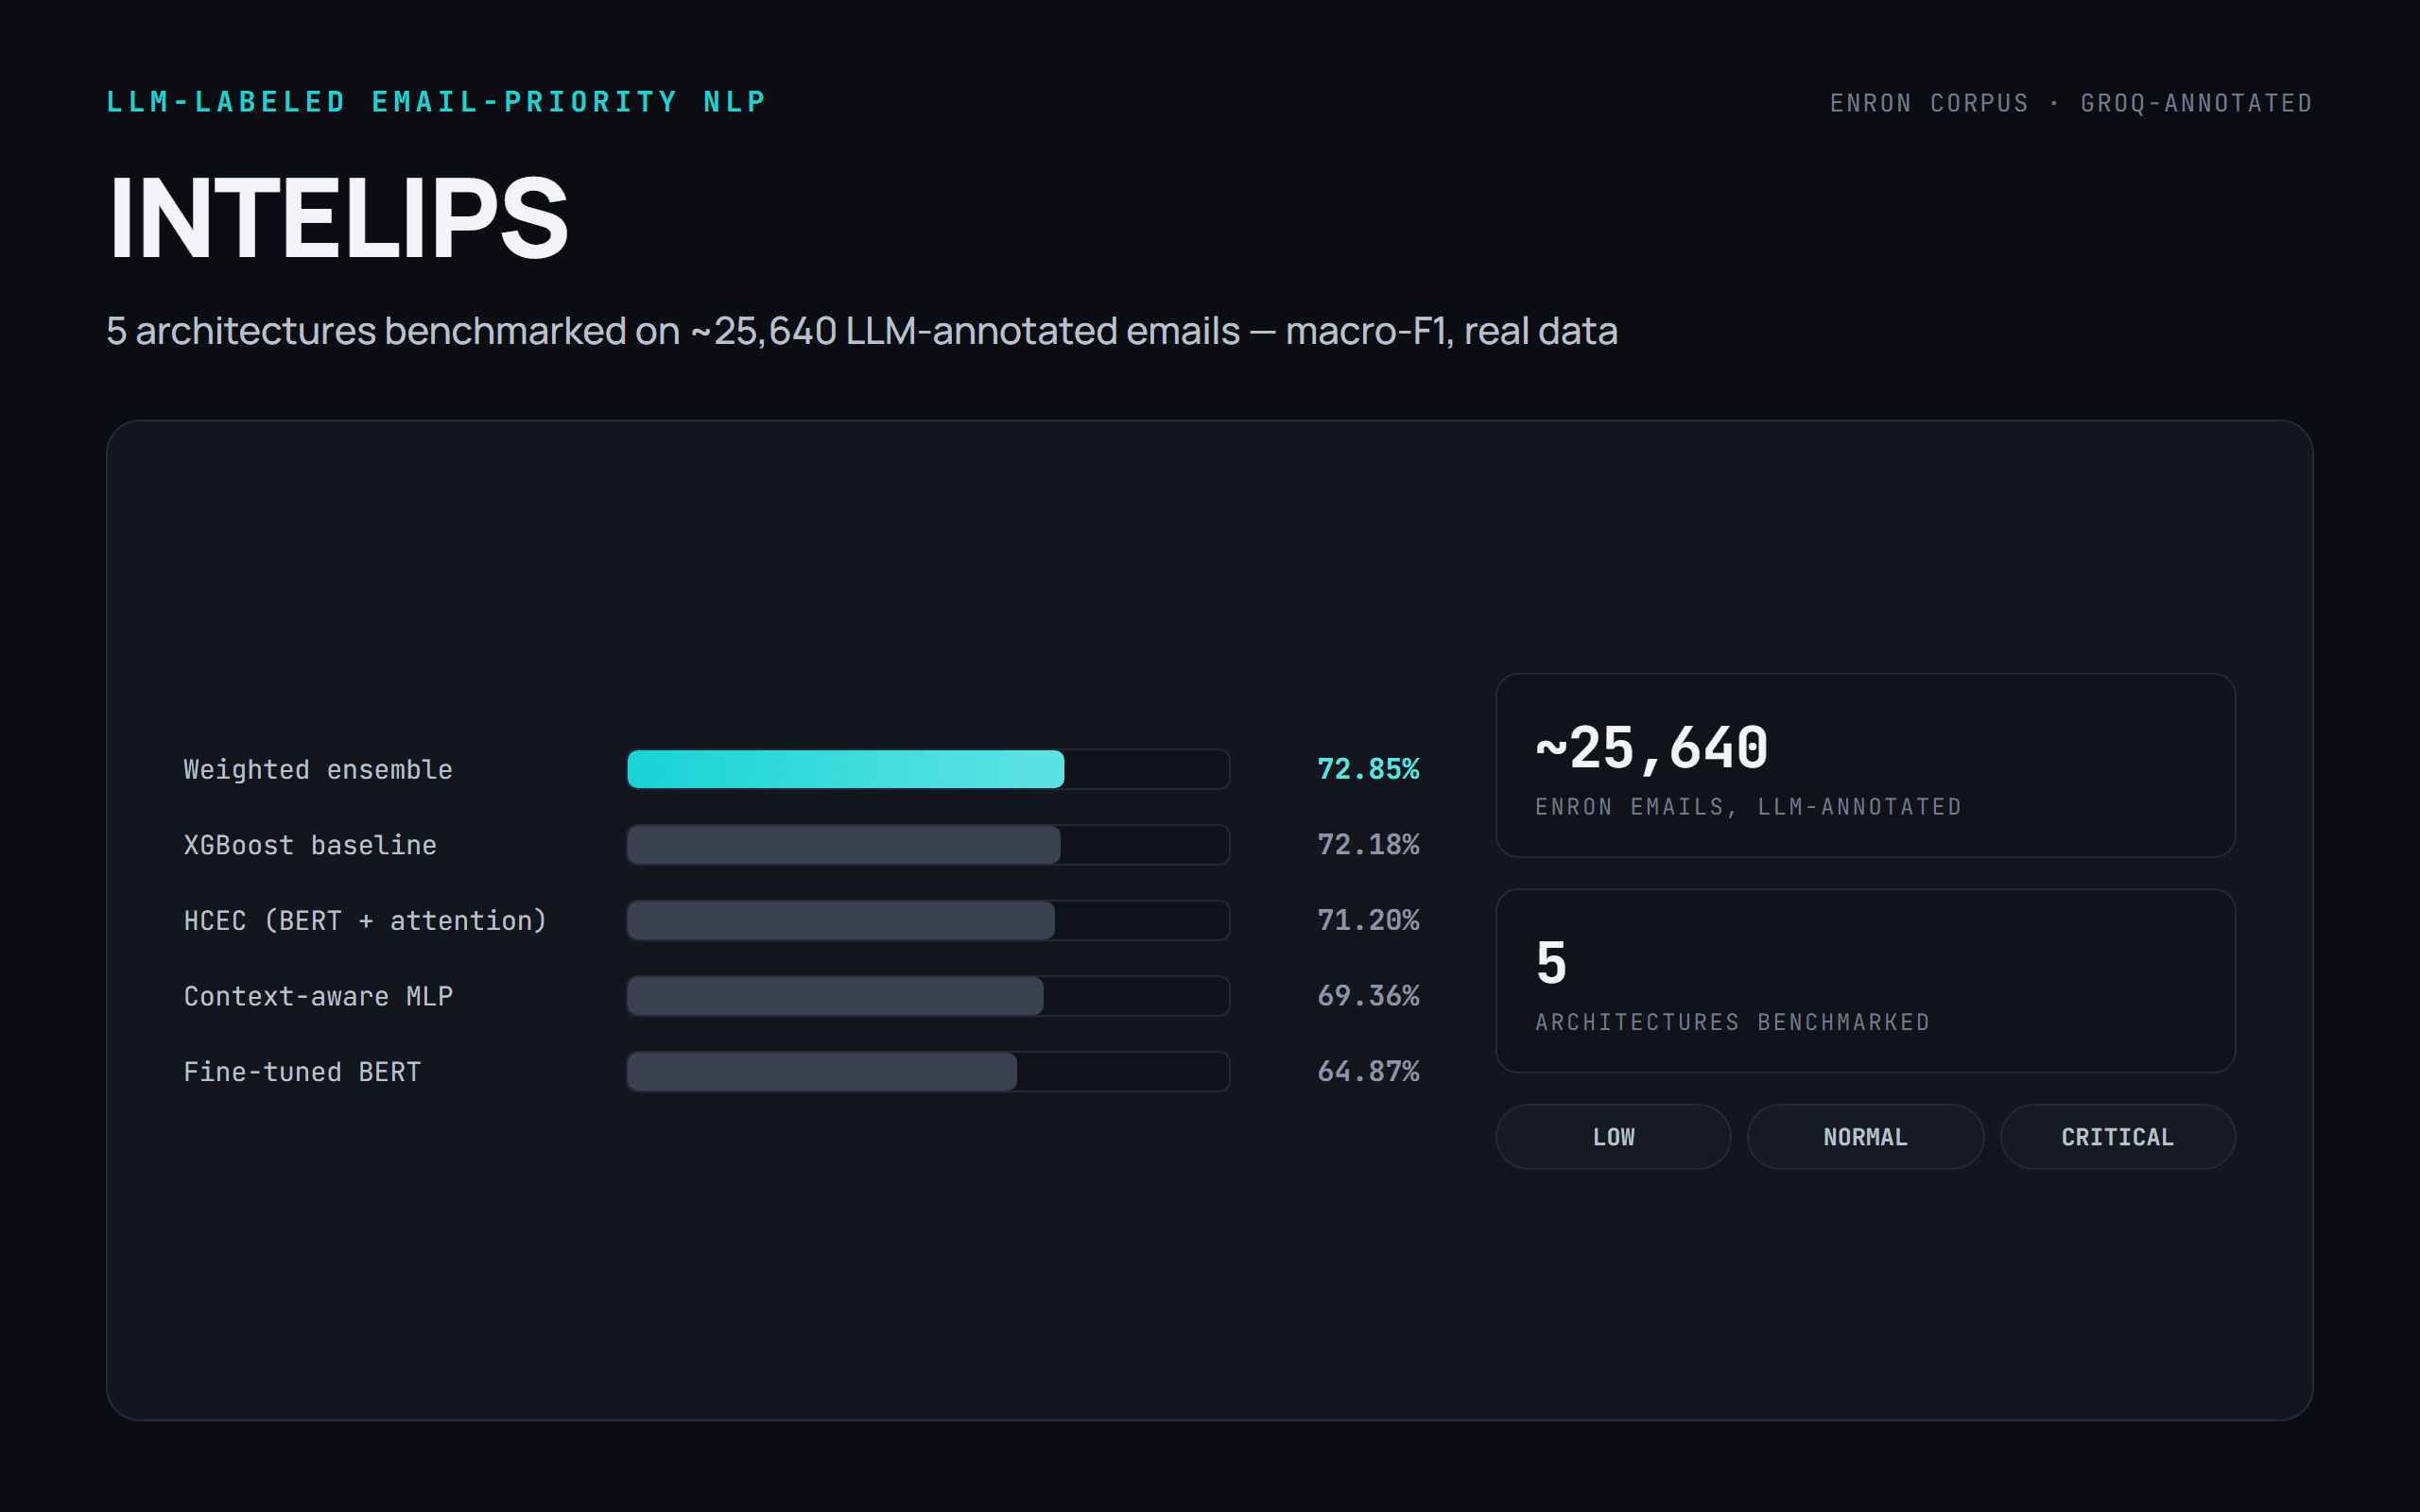Select the LOW priority pill
The image size is (2420, 1512).
1613,1137
